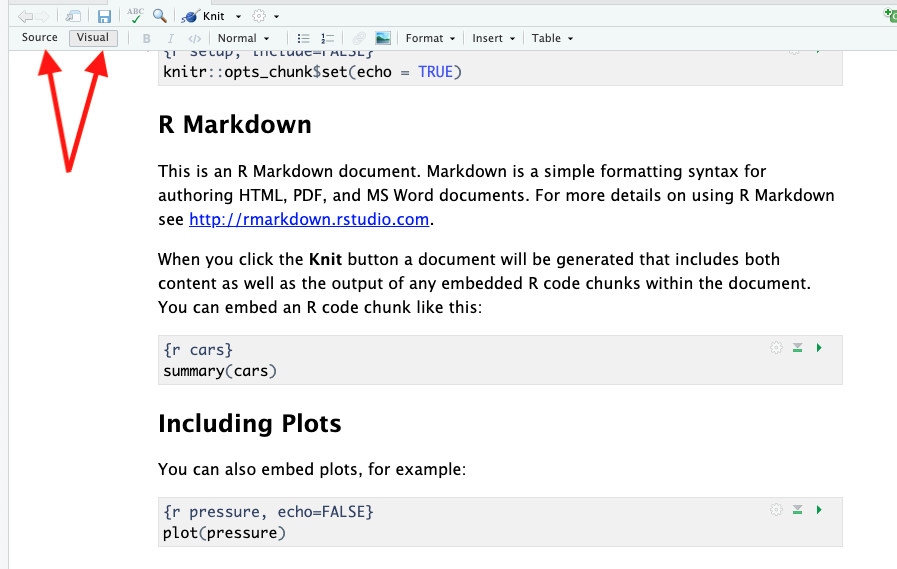Open chunk options for pressure chunk
The height and width of the screenshot is (569, 897).
776,510
